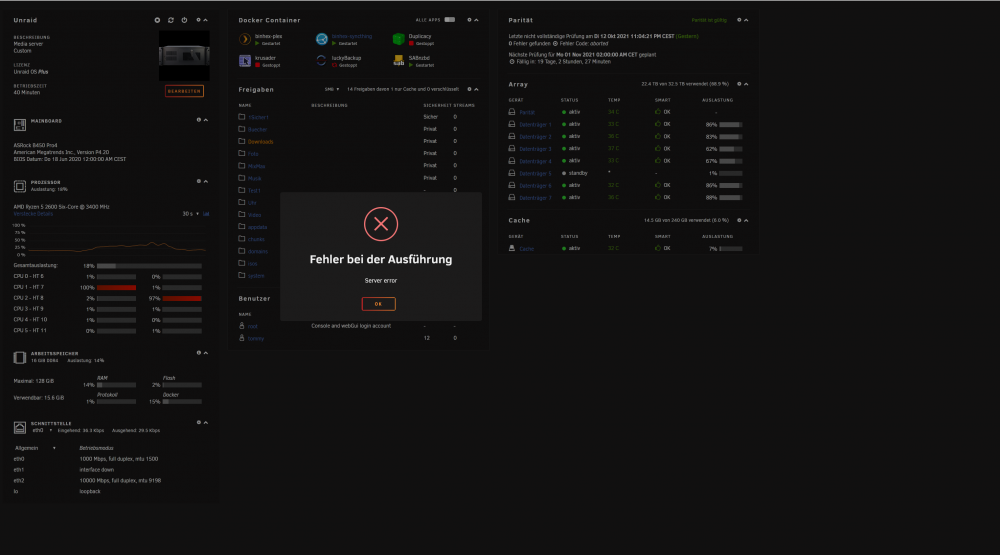
Task: Click the red error X icon in dialog
Action: (x=381, y=224)
